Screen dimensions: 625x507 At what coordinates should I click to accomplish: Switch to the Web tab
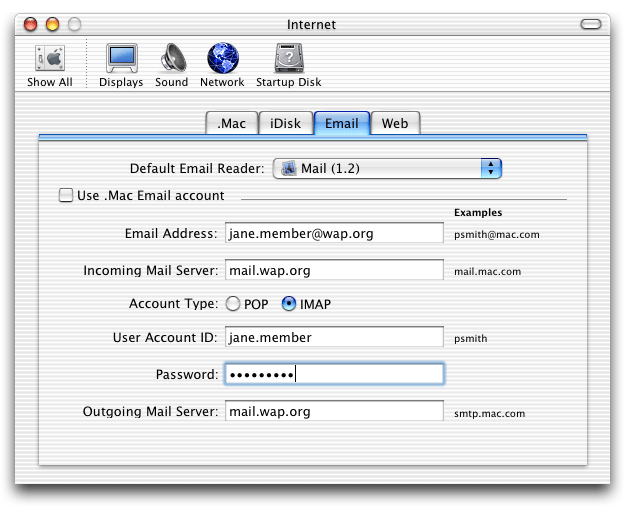tap(395, 123)
